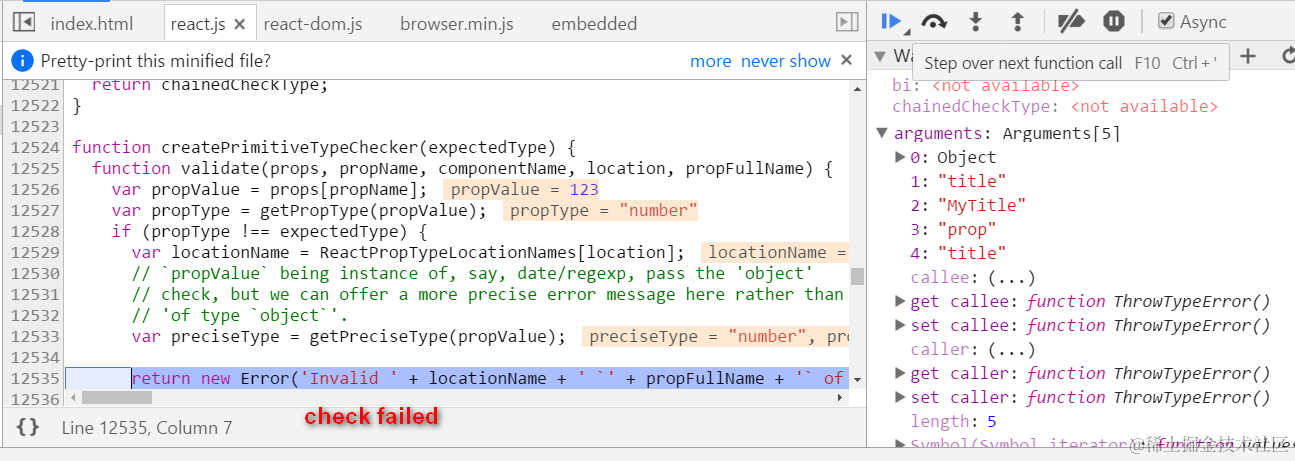Click the propValue = 123 inline value
This screenshot has width=1295, height=461.
[x=523, y=189]
